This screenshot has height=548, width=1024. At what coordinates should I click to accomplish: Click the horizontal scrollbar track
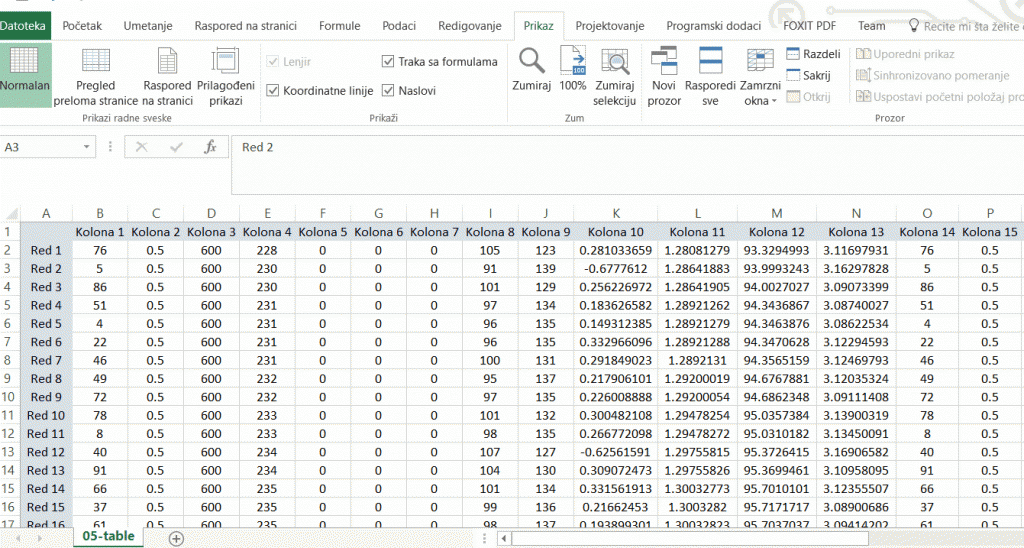pos(692,538)
